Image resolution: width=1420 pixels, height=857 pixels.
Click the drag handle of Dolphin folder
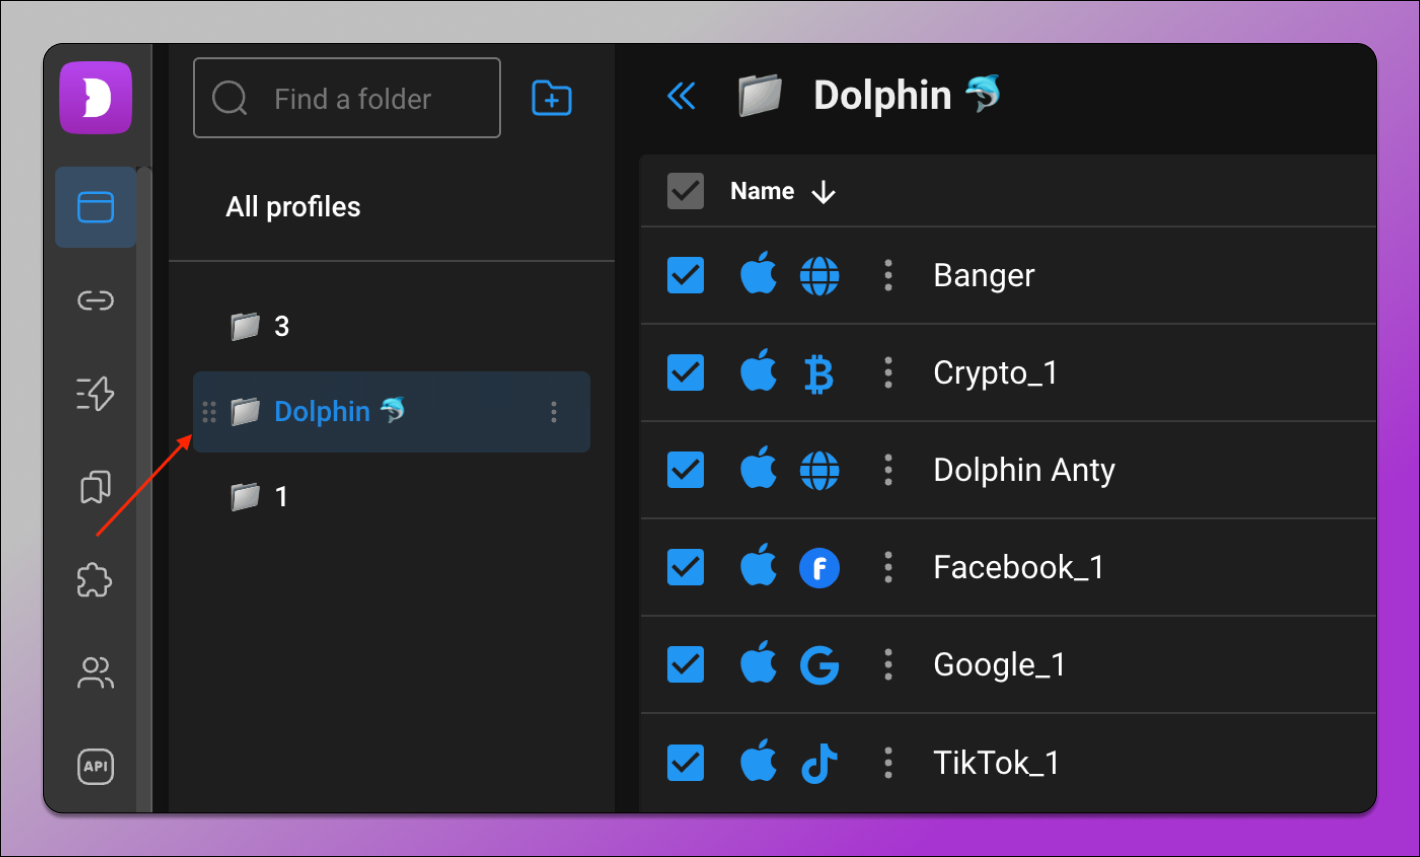coord(209,412)
